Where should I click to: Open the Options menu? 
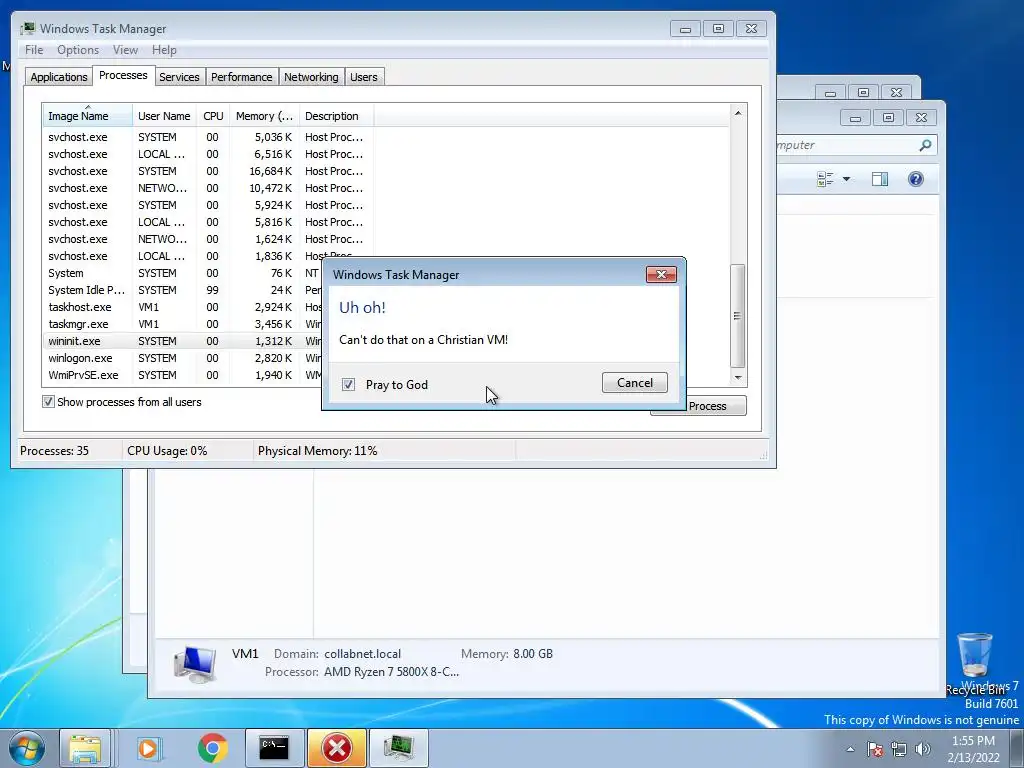78,50
